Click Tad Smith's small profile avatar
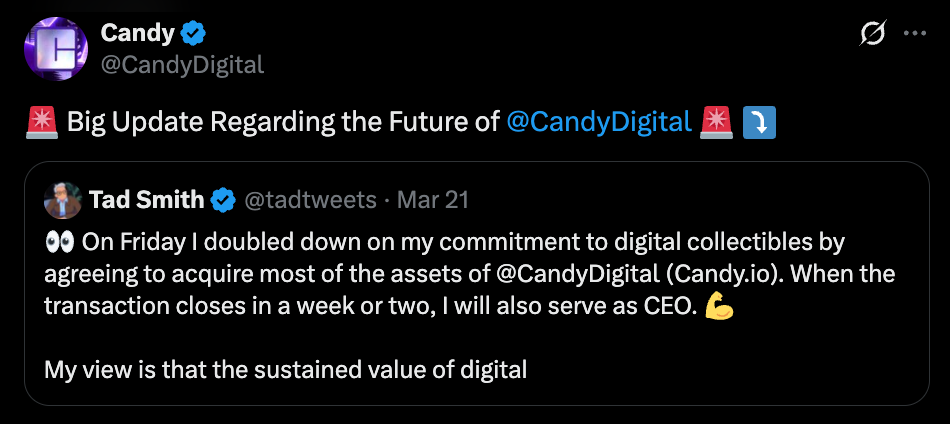 point(63,200)
